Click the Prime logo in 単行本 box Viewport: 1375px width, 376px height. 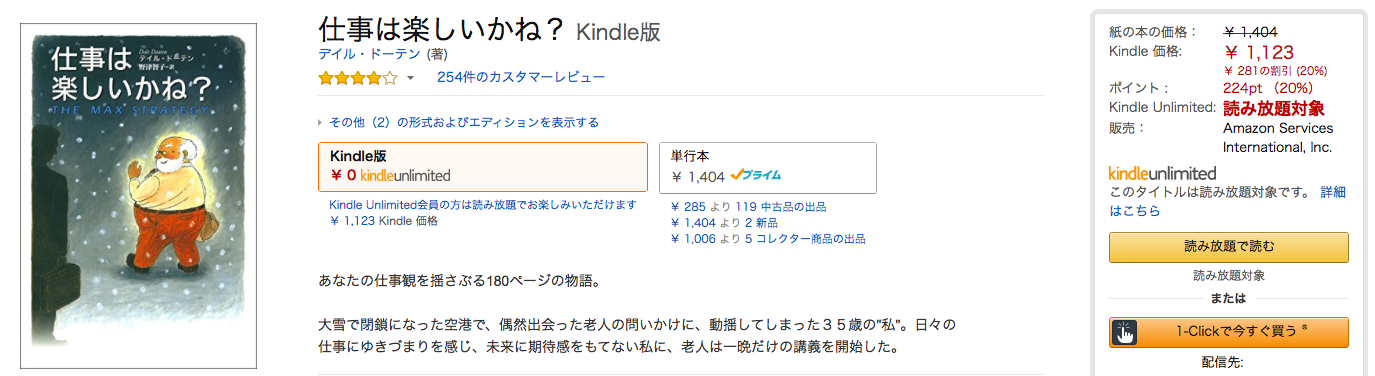pyautogui.click(x=756, y=176)
